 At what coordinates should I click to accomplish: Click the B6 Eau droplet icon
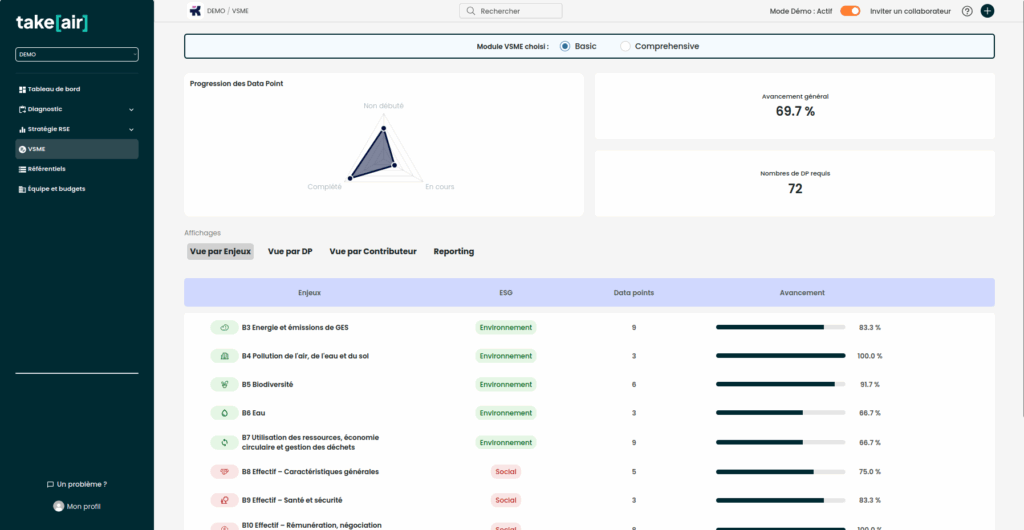[224, 413]
